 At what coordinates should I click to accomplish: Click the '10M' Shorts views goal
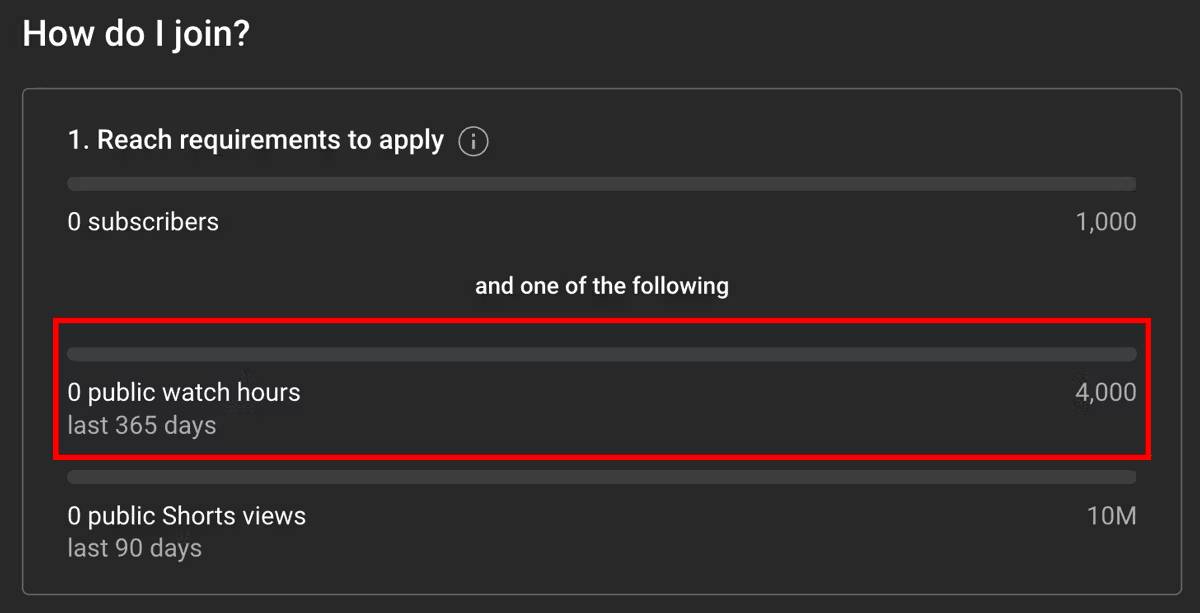pos(1113,516)
